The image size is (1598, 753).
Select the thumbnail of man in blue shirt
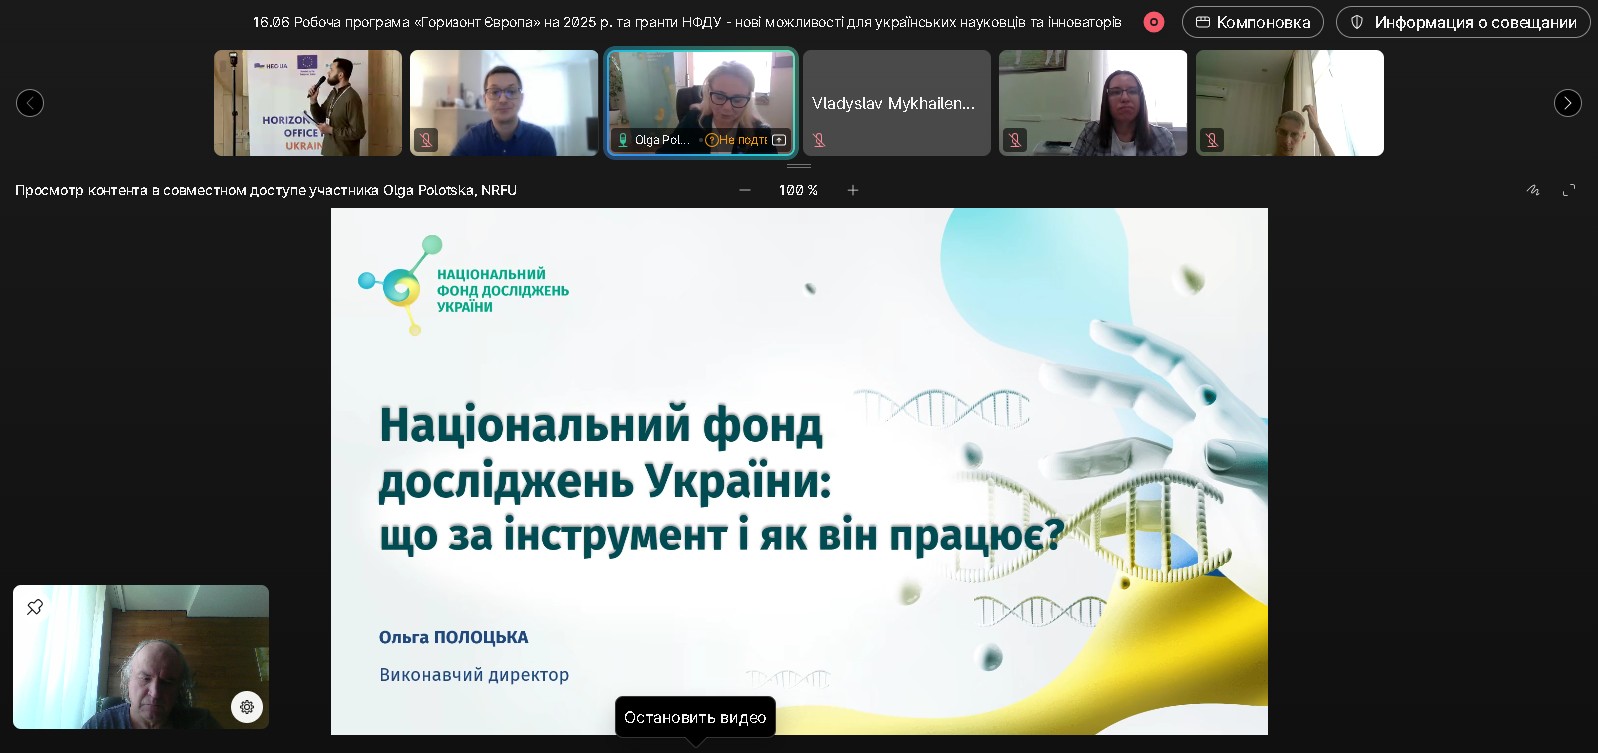pyautogui.click(x=504, y=103)
